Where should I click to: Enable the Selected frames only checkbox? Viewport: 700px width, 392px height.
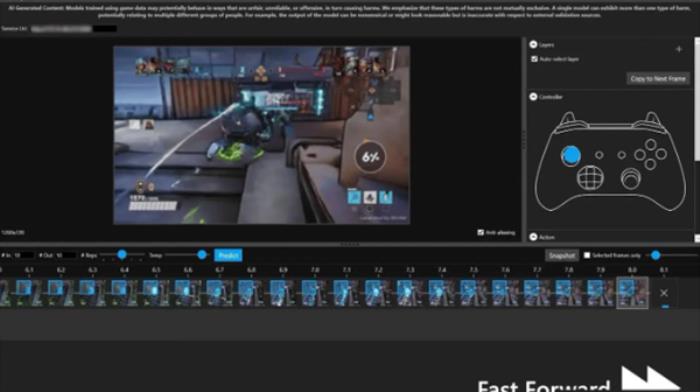(x=587, y=255)
